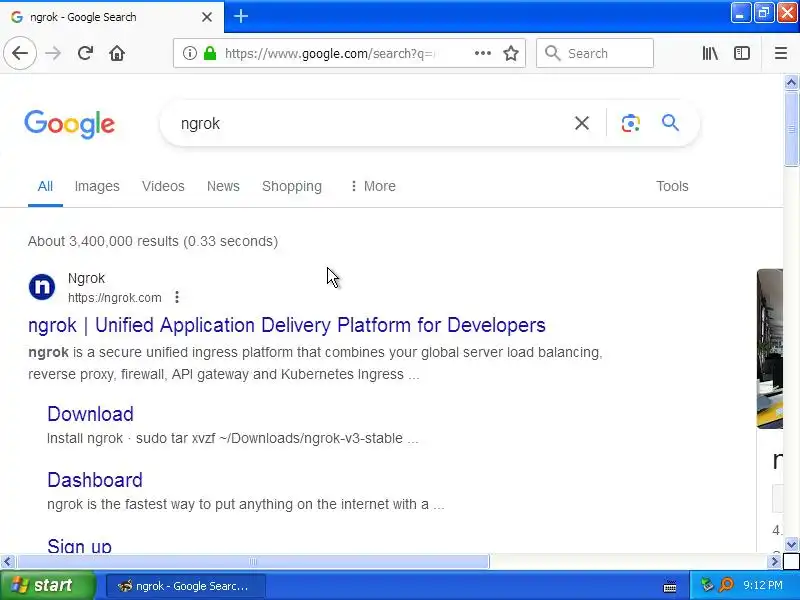Image resolution: width=800 pixels, height=600 pixels.
Task: Click the horizontal scrollbar left arrow
Action: tap(7, 562)
